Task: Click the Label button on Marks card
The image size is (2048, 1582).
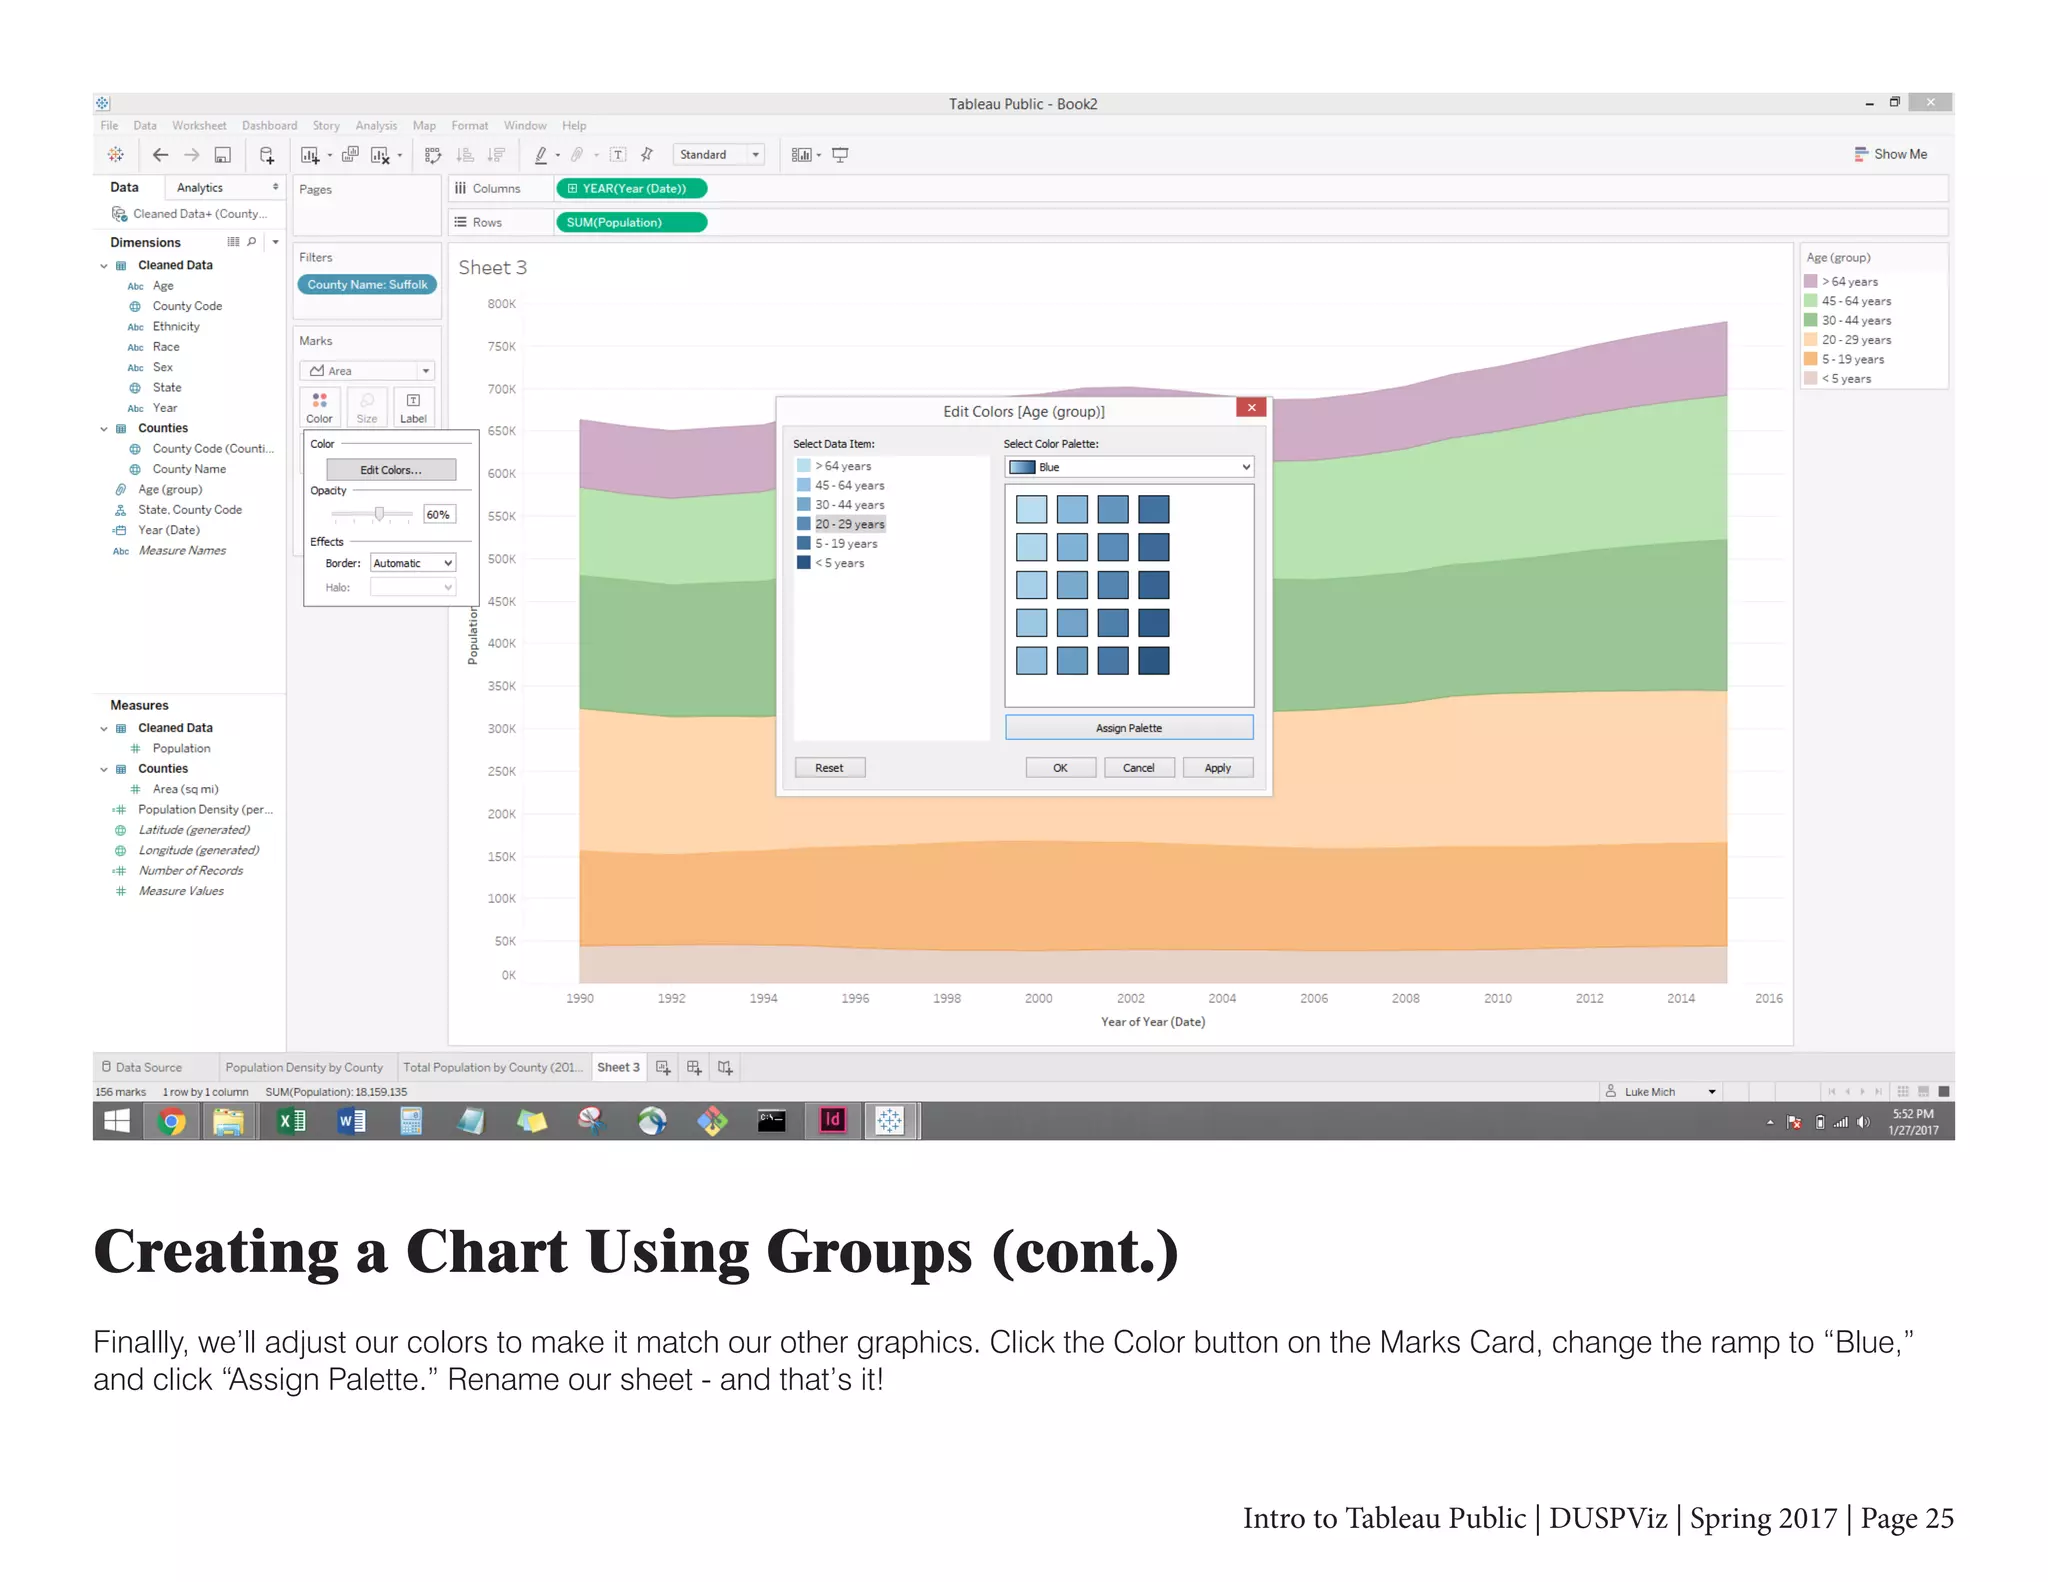Action: 413,407
